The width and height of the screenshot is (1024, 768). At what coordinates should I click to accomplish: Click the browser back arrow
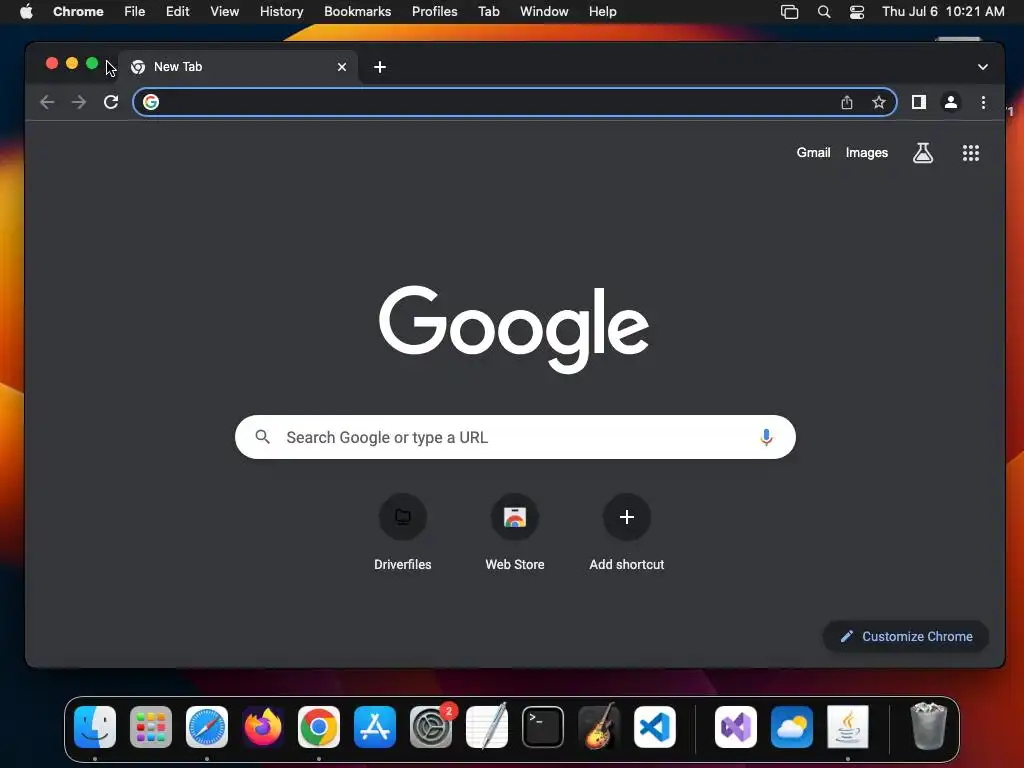point(46,102)
